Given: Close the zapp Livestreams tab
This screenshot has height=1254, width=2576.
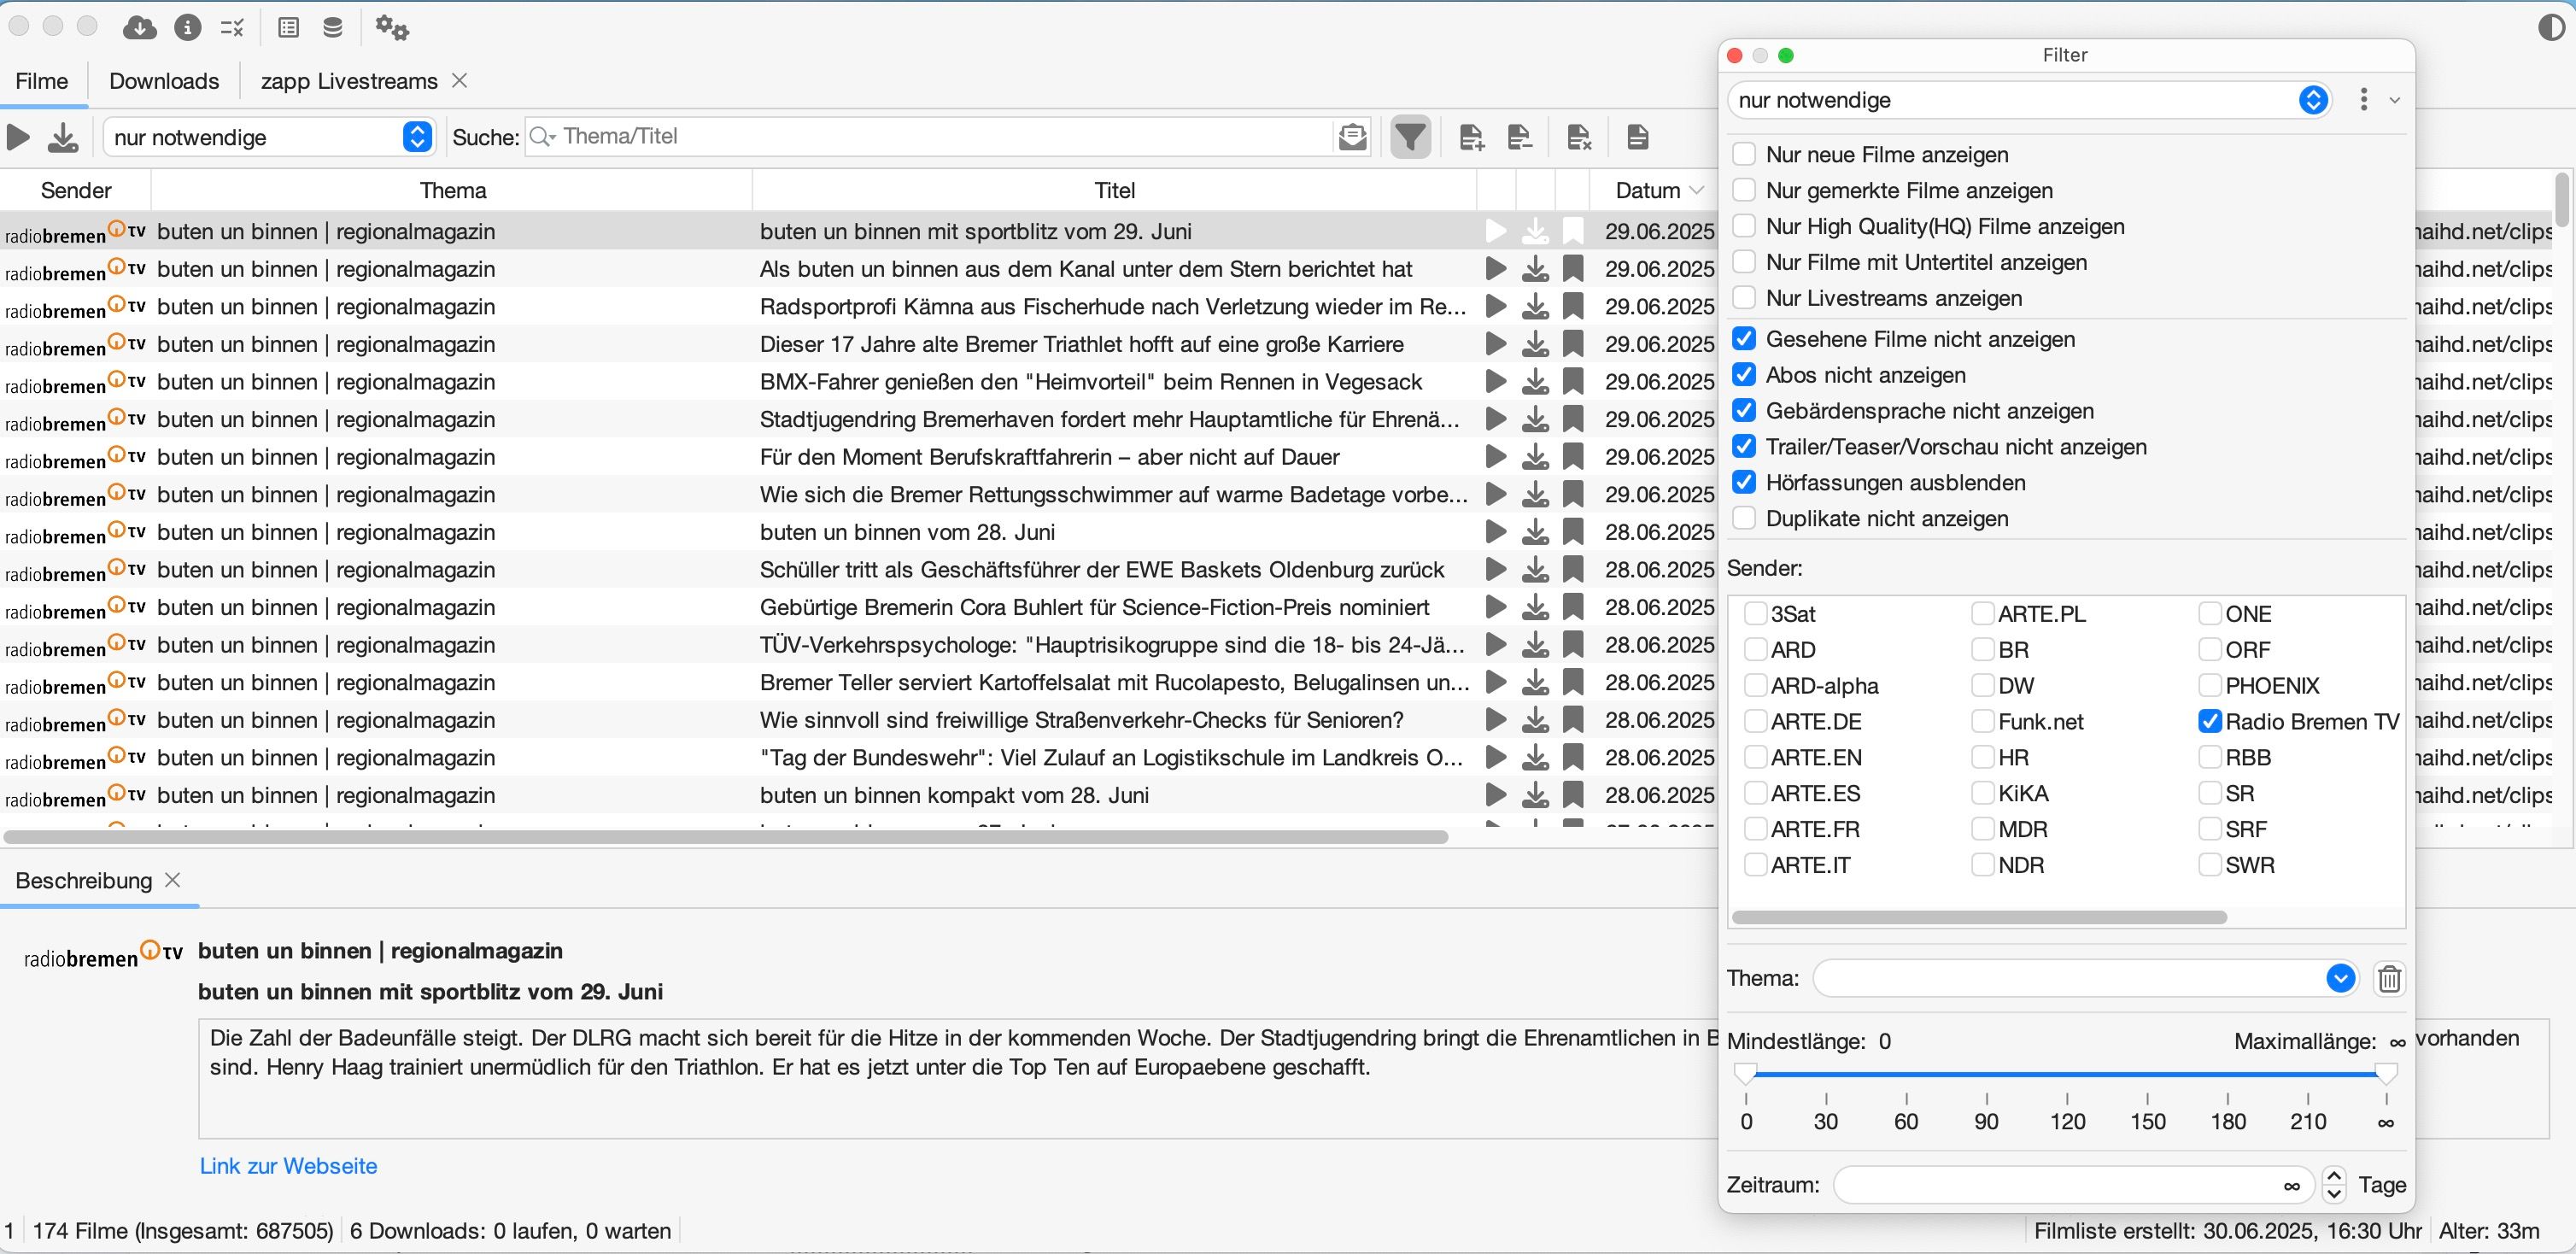Looking at the screenshot, I should 460,80.
